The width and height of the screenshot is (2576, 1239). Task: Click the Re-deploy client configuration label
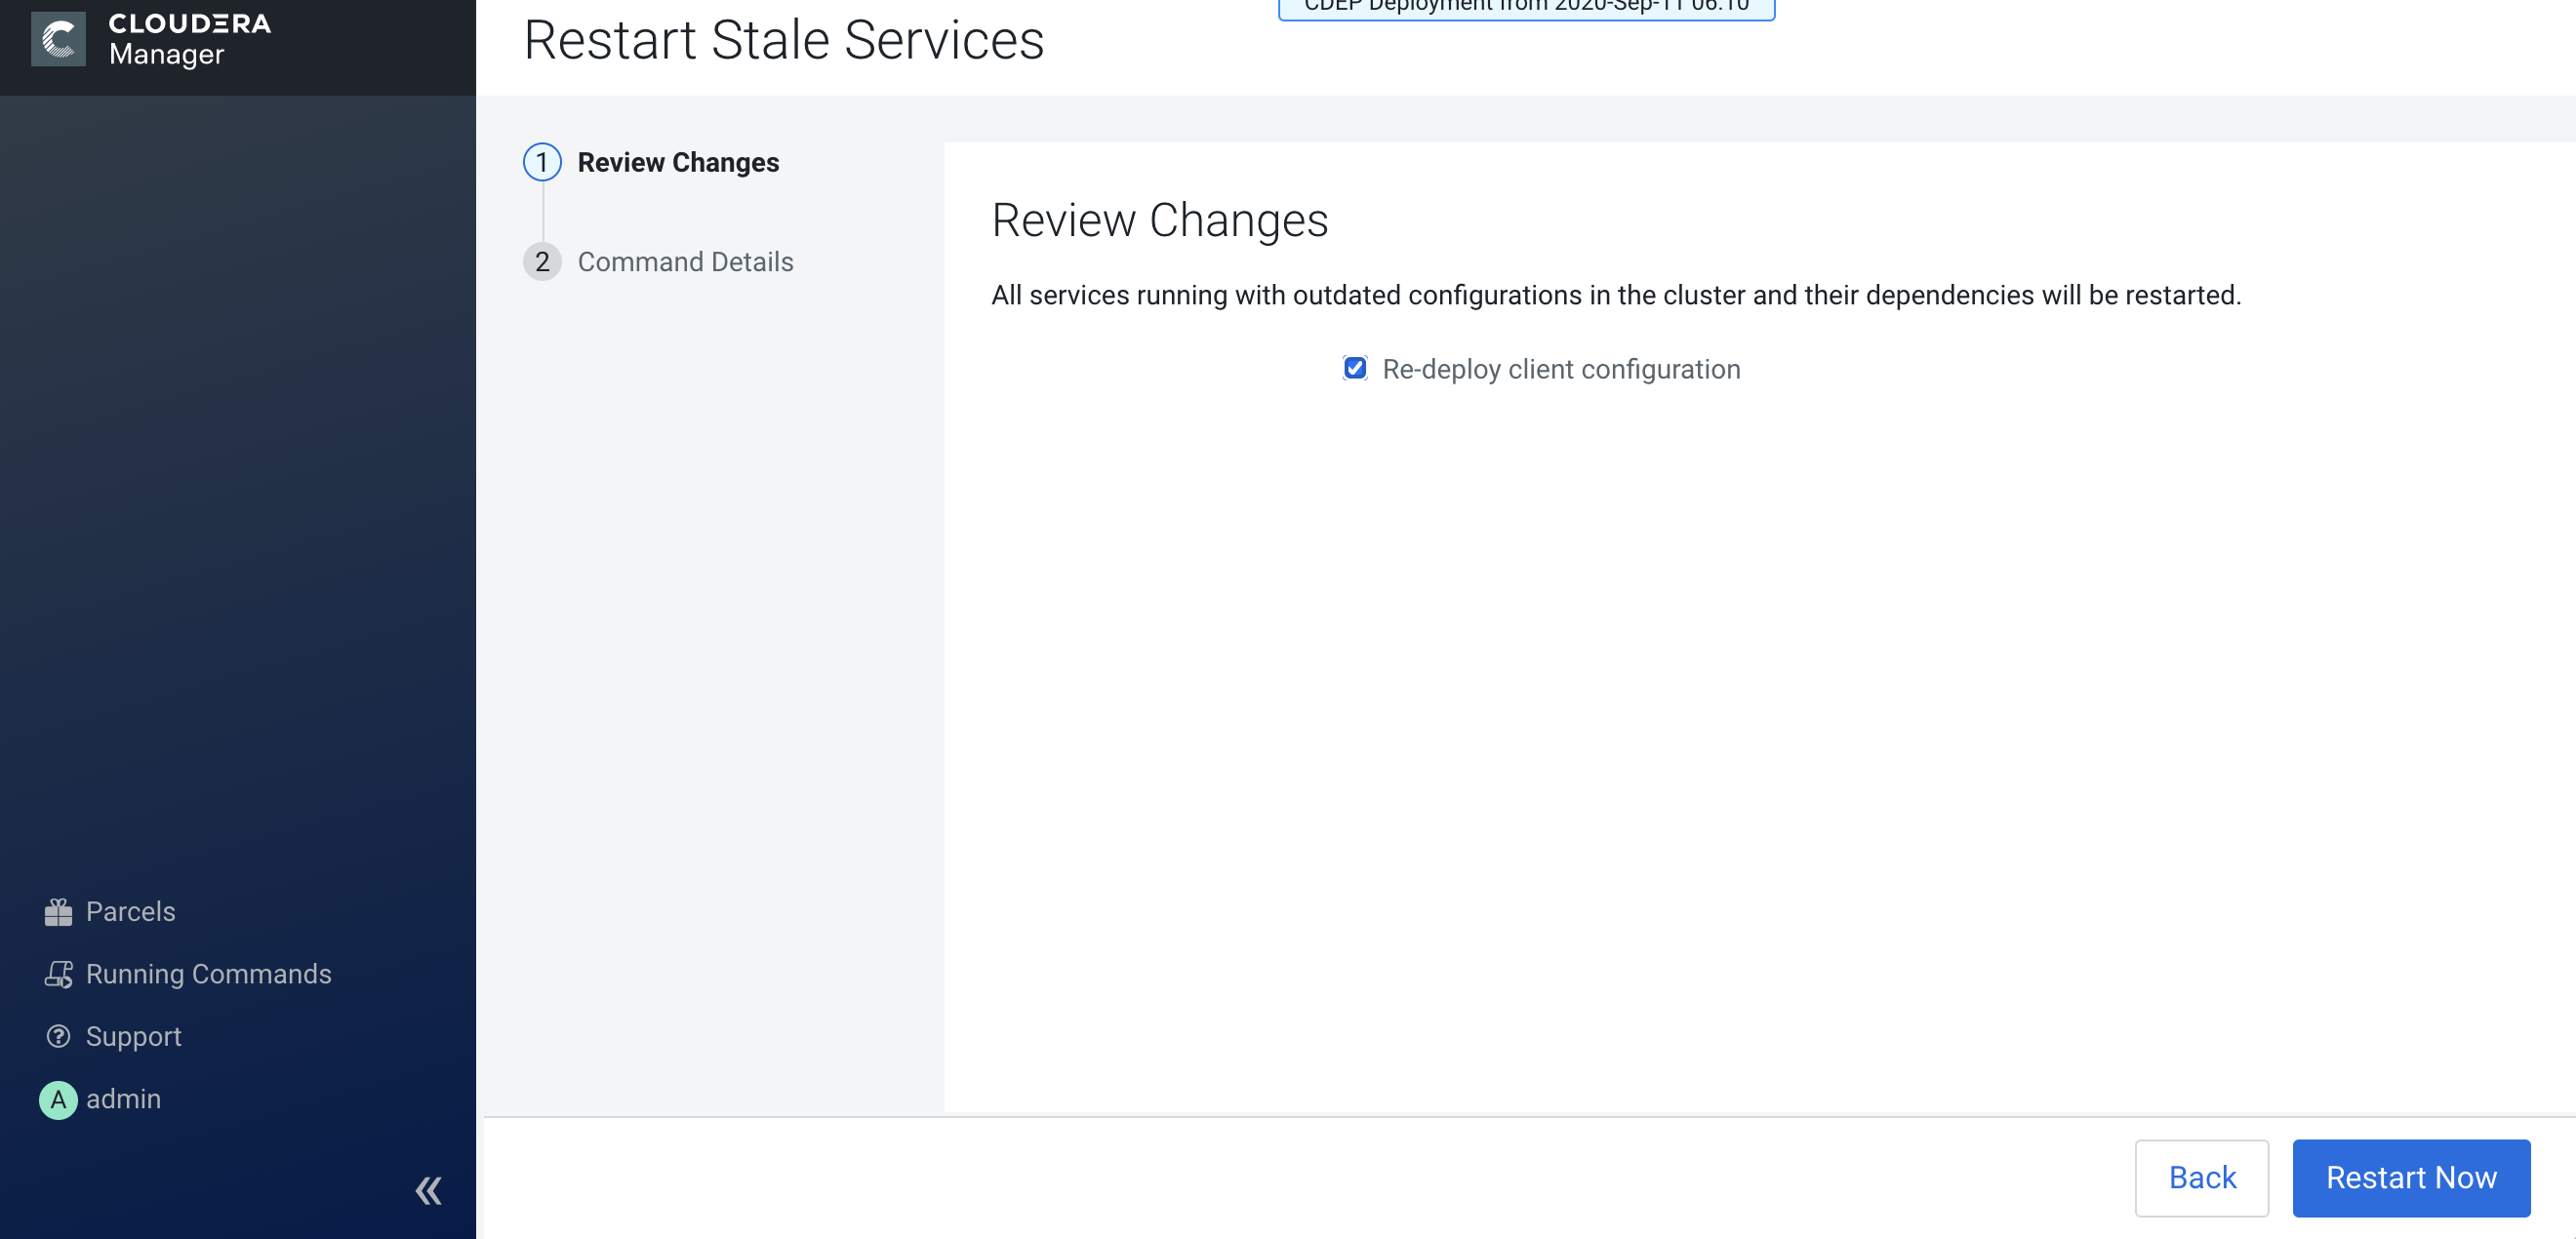pyautogui.click(x=1560, y=369)
